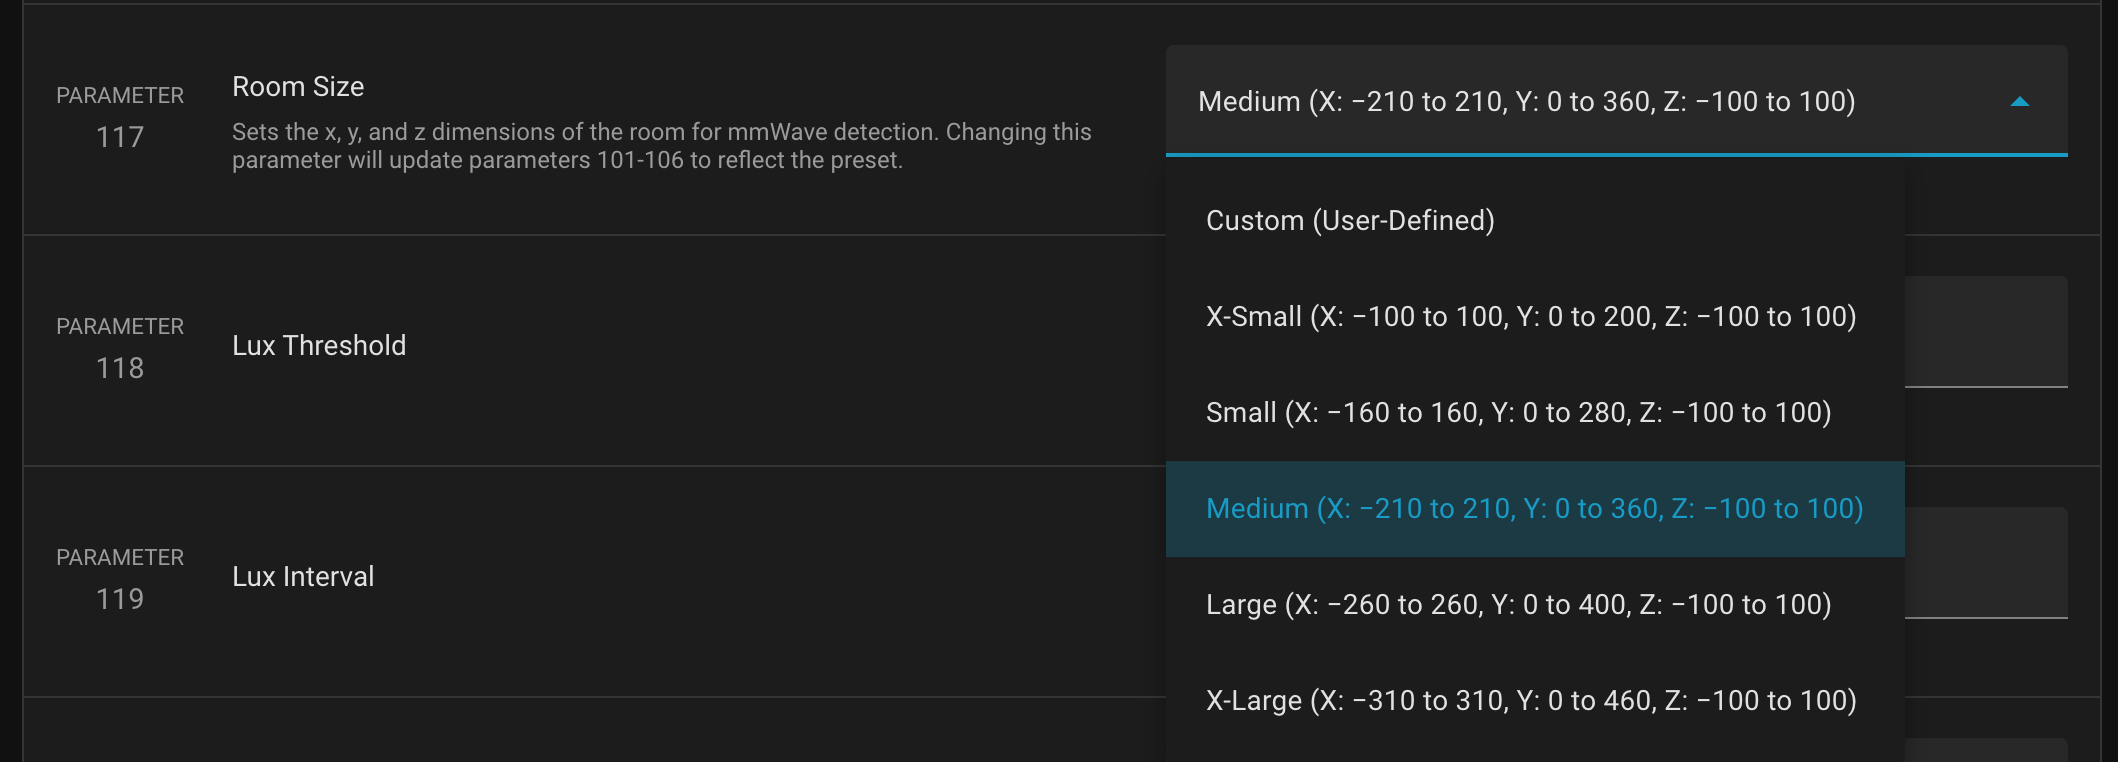Focus the Lux Interval input field
2118x762 pixels.
[x=1986, y=563]
